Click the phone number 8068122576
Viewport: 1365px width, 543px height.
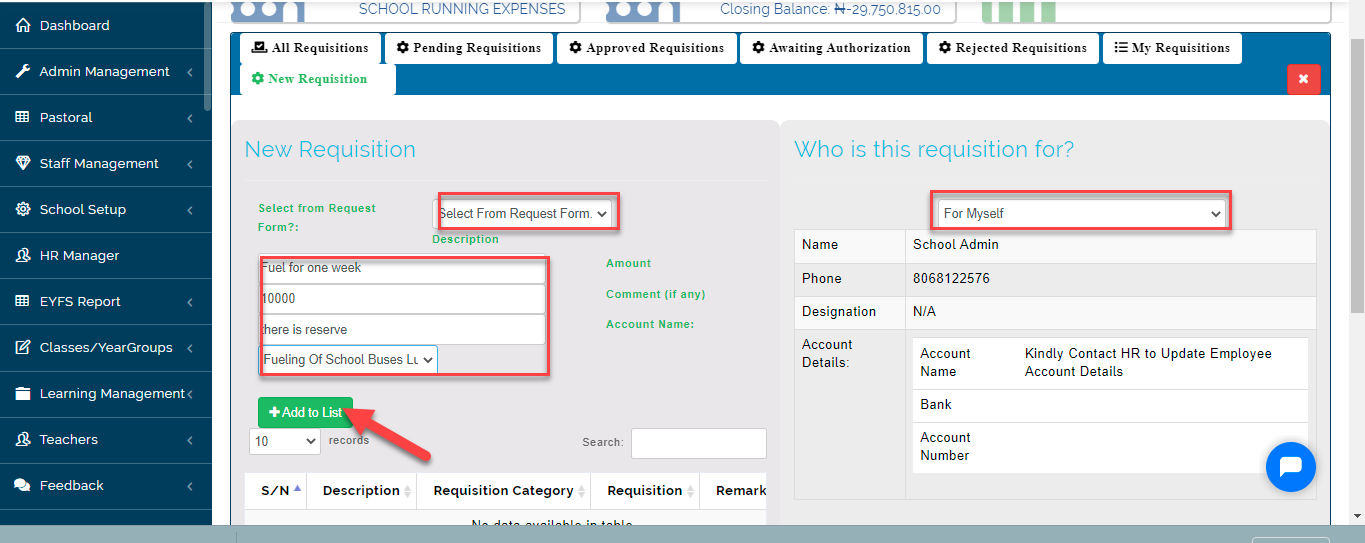pos(951,278)
